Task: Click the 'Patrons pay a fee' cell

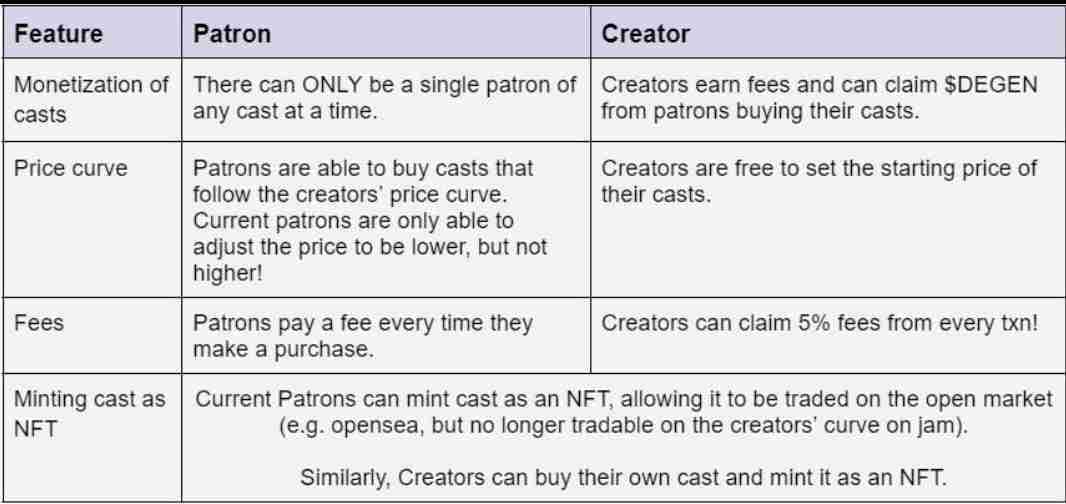Action: 362,337
